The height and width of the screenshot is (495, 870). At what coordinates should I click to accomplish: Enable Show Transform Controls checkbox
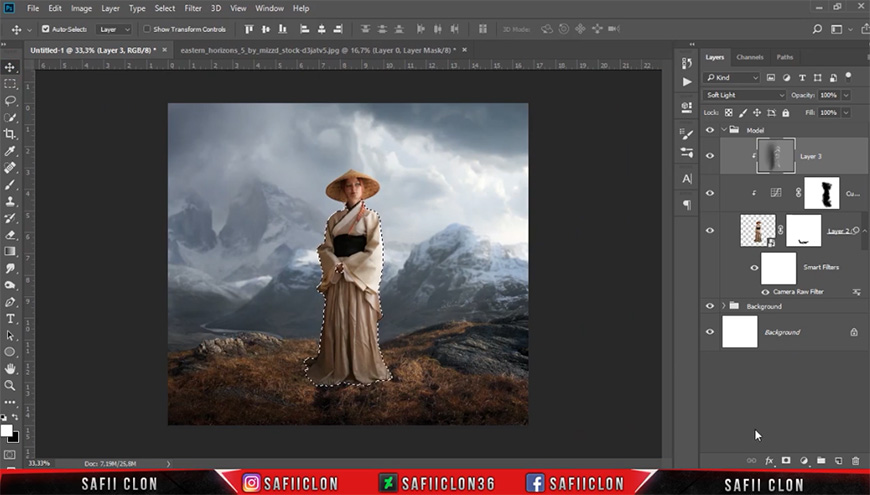click(x=147, y=29)
